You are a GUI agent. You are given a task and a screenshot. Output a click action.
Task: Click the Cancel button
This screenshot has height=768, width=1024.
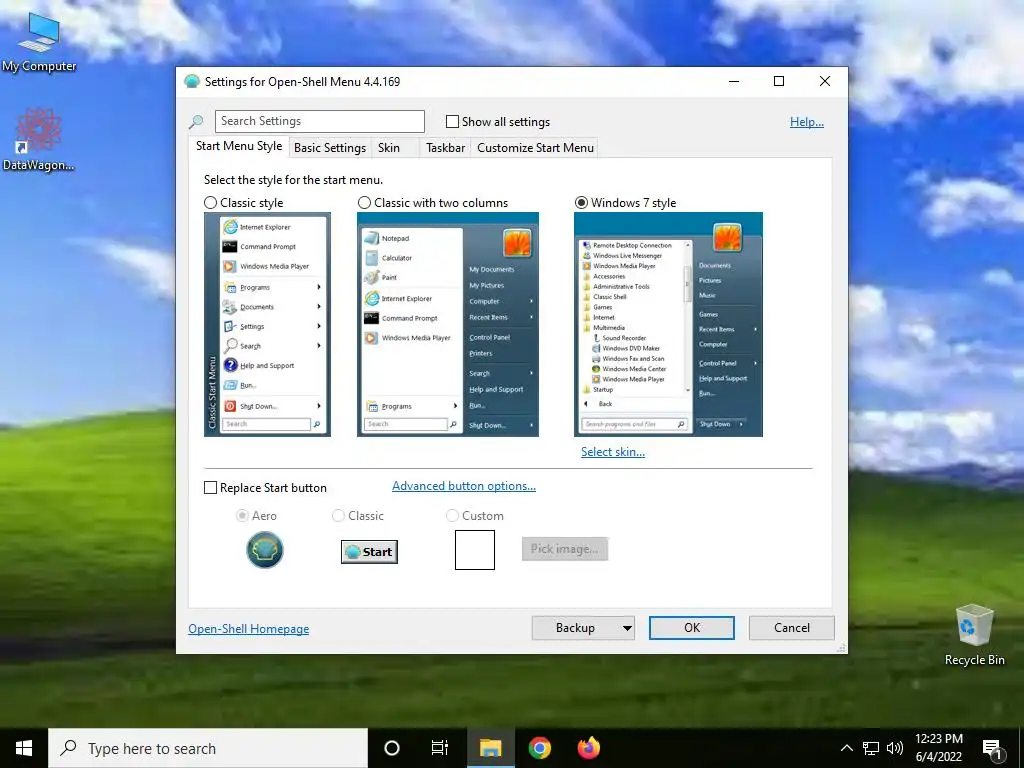pyautogui.click(x=792, y=628)
